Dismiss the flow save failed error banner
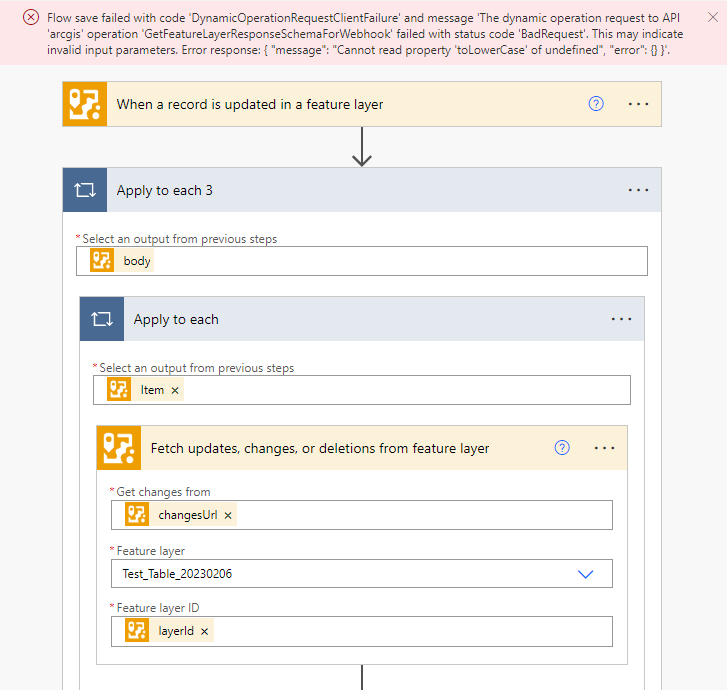Screen dimensions: 727x690 click(713, 17)
